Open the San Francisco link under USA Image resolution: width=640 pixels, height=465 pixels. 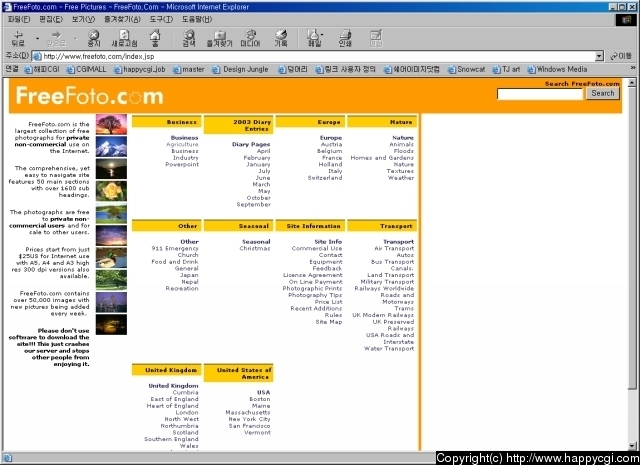coord(249,426)
